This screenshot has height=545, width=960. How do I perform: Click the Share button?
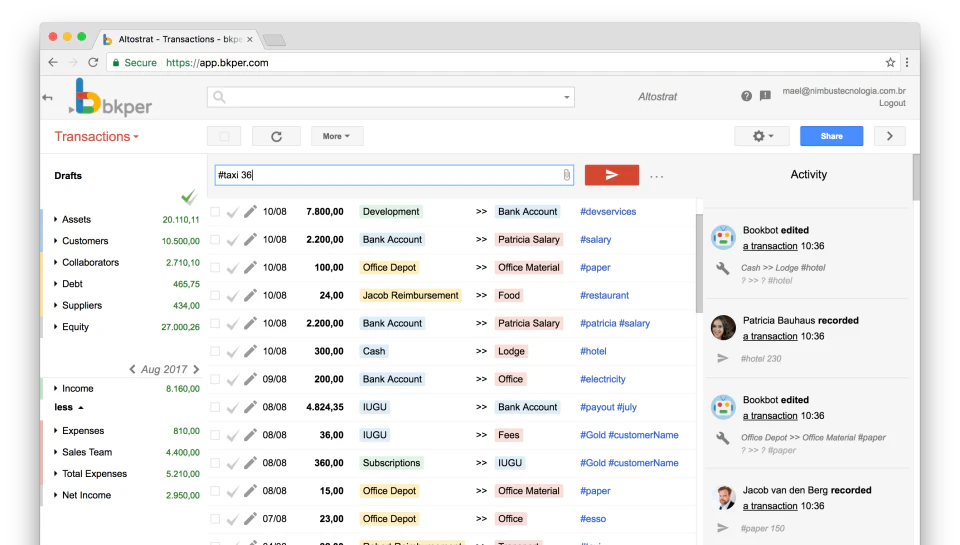tap(831, 136)
